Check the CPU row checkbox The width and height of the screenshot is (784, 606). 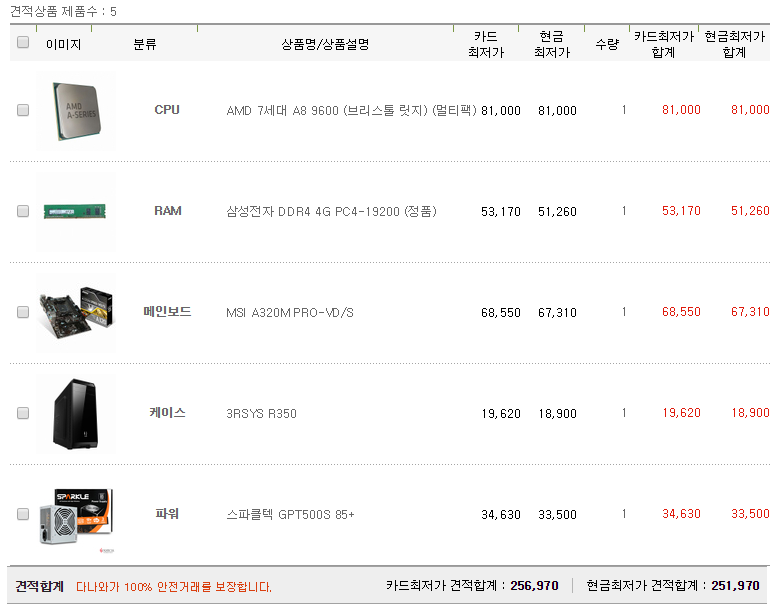23,110
